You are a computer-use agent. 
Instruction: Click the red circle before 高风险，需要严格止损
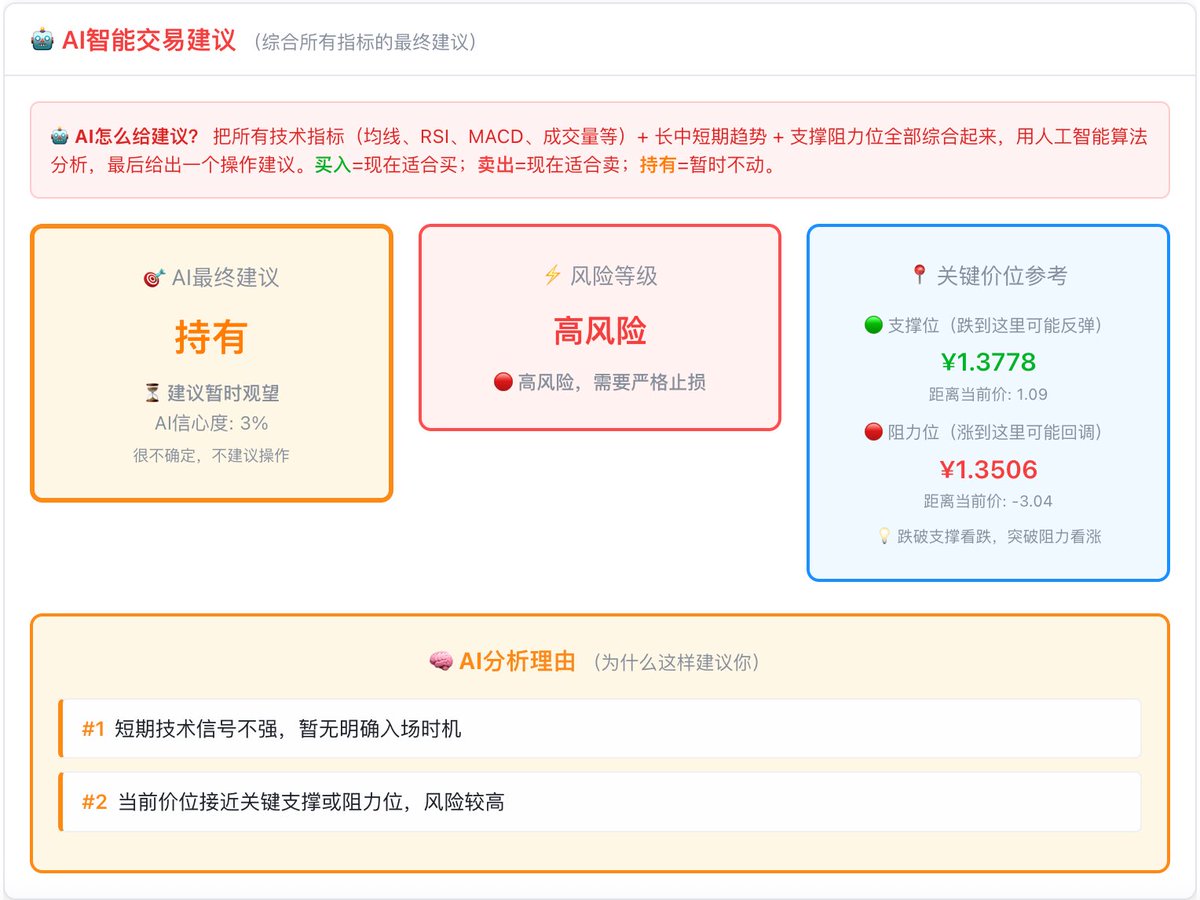503,382
